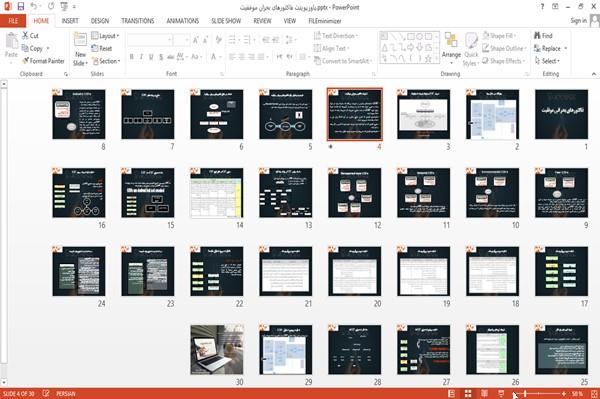The width and height of the screenshot is (600, 399).
Task: Undo the last action
Action: pos(33,6)
